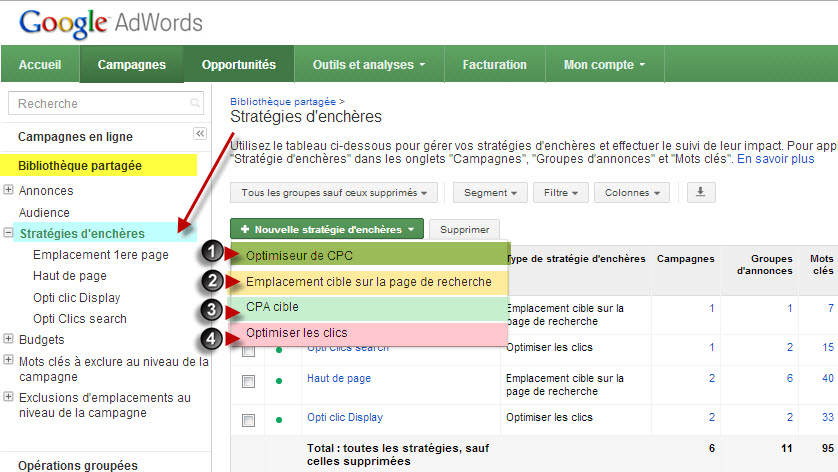The height and width of the screenshot is (472, 838).
Task: Click the Supprimer button
Action: [464, 229]
